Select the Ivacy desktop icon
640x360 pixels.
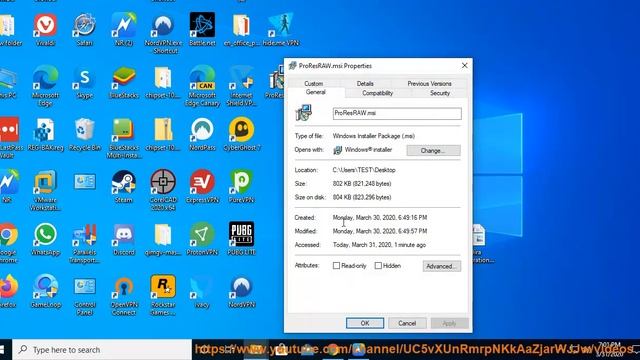click(x=202, y=292)
